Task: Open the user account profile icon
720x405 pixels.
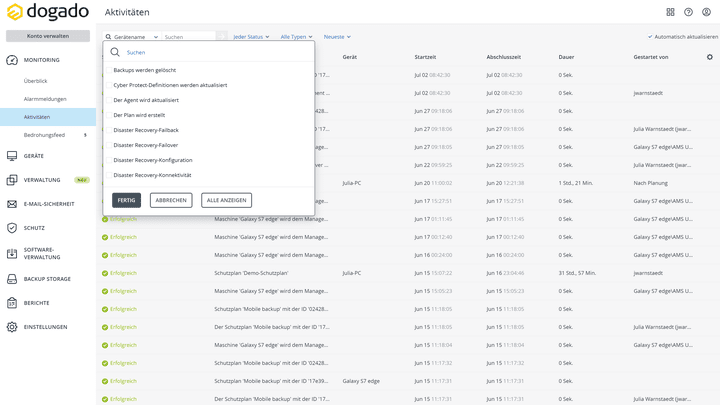Action: coord(706,12)
